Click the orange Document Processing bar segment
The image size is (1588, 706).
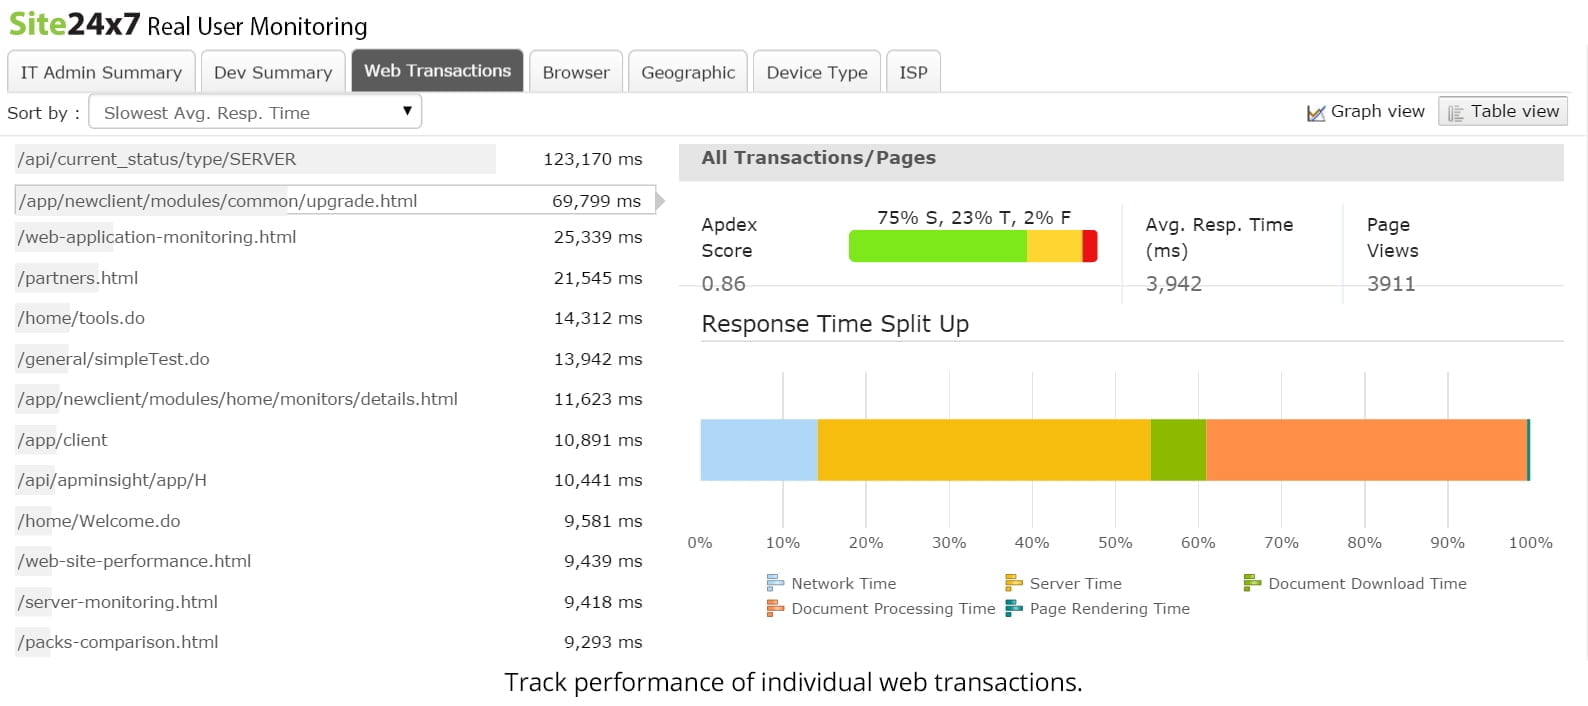[x=1365, y=450]
